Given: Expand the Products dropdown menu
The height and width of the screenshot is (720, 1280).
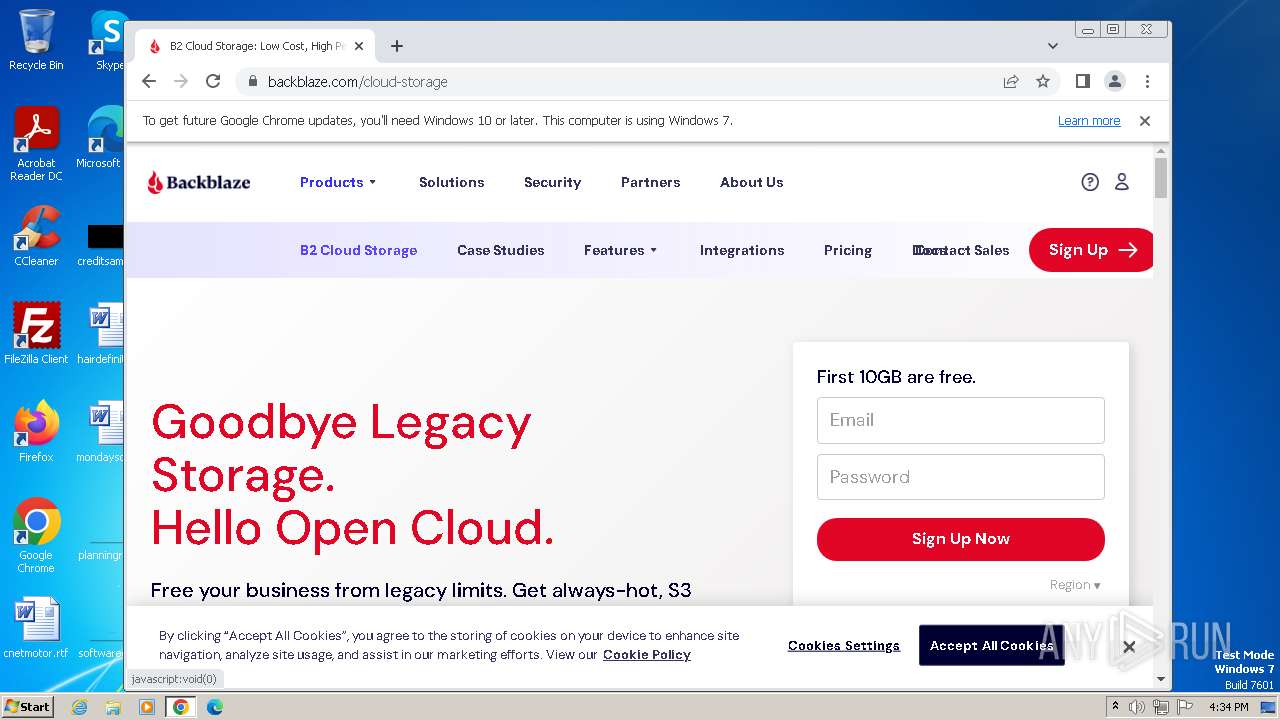Looking at the screenshot, I should [x=338, y=182].
